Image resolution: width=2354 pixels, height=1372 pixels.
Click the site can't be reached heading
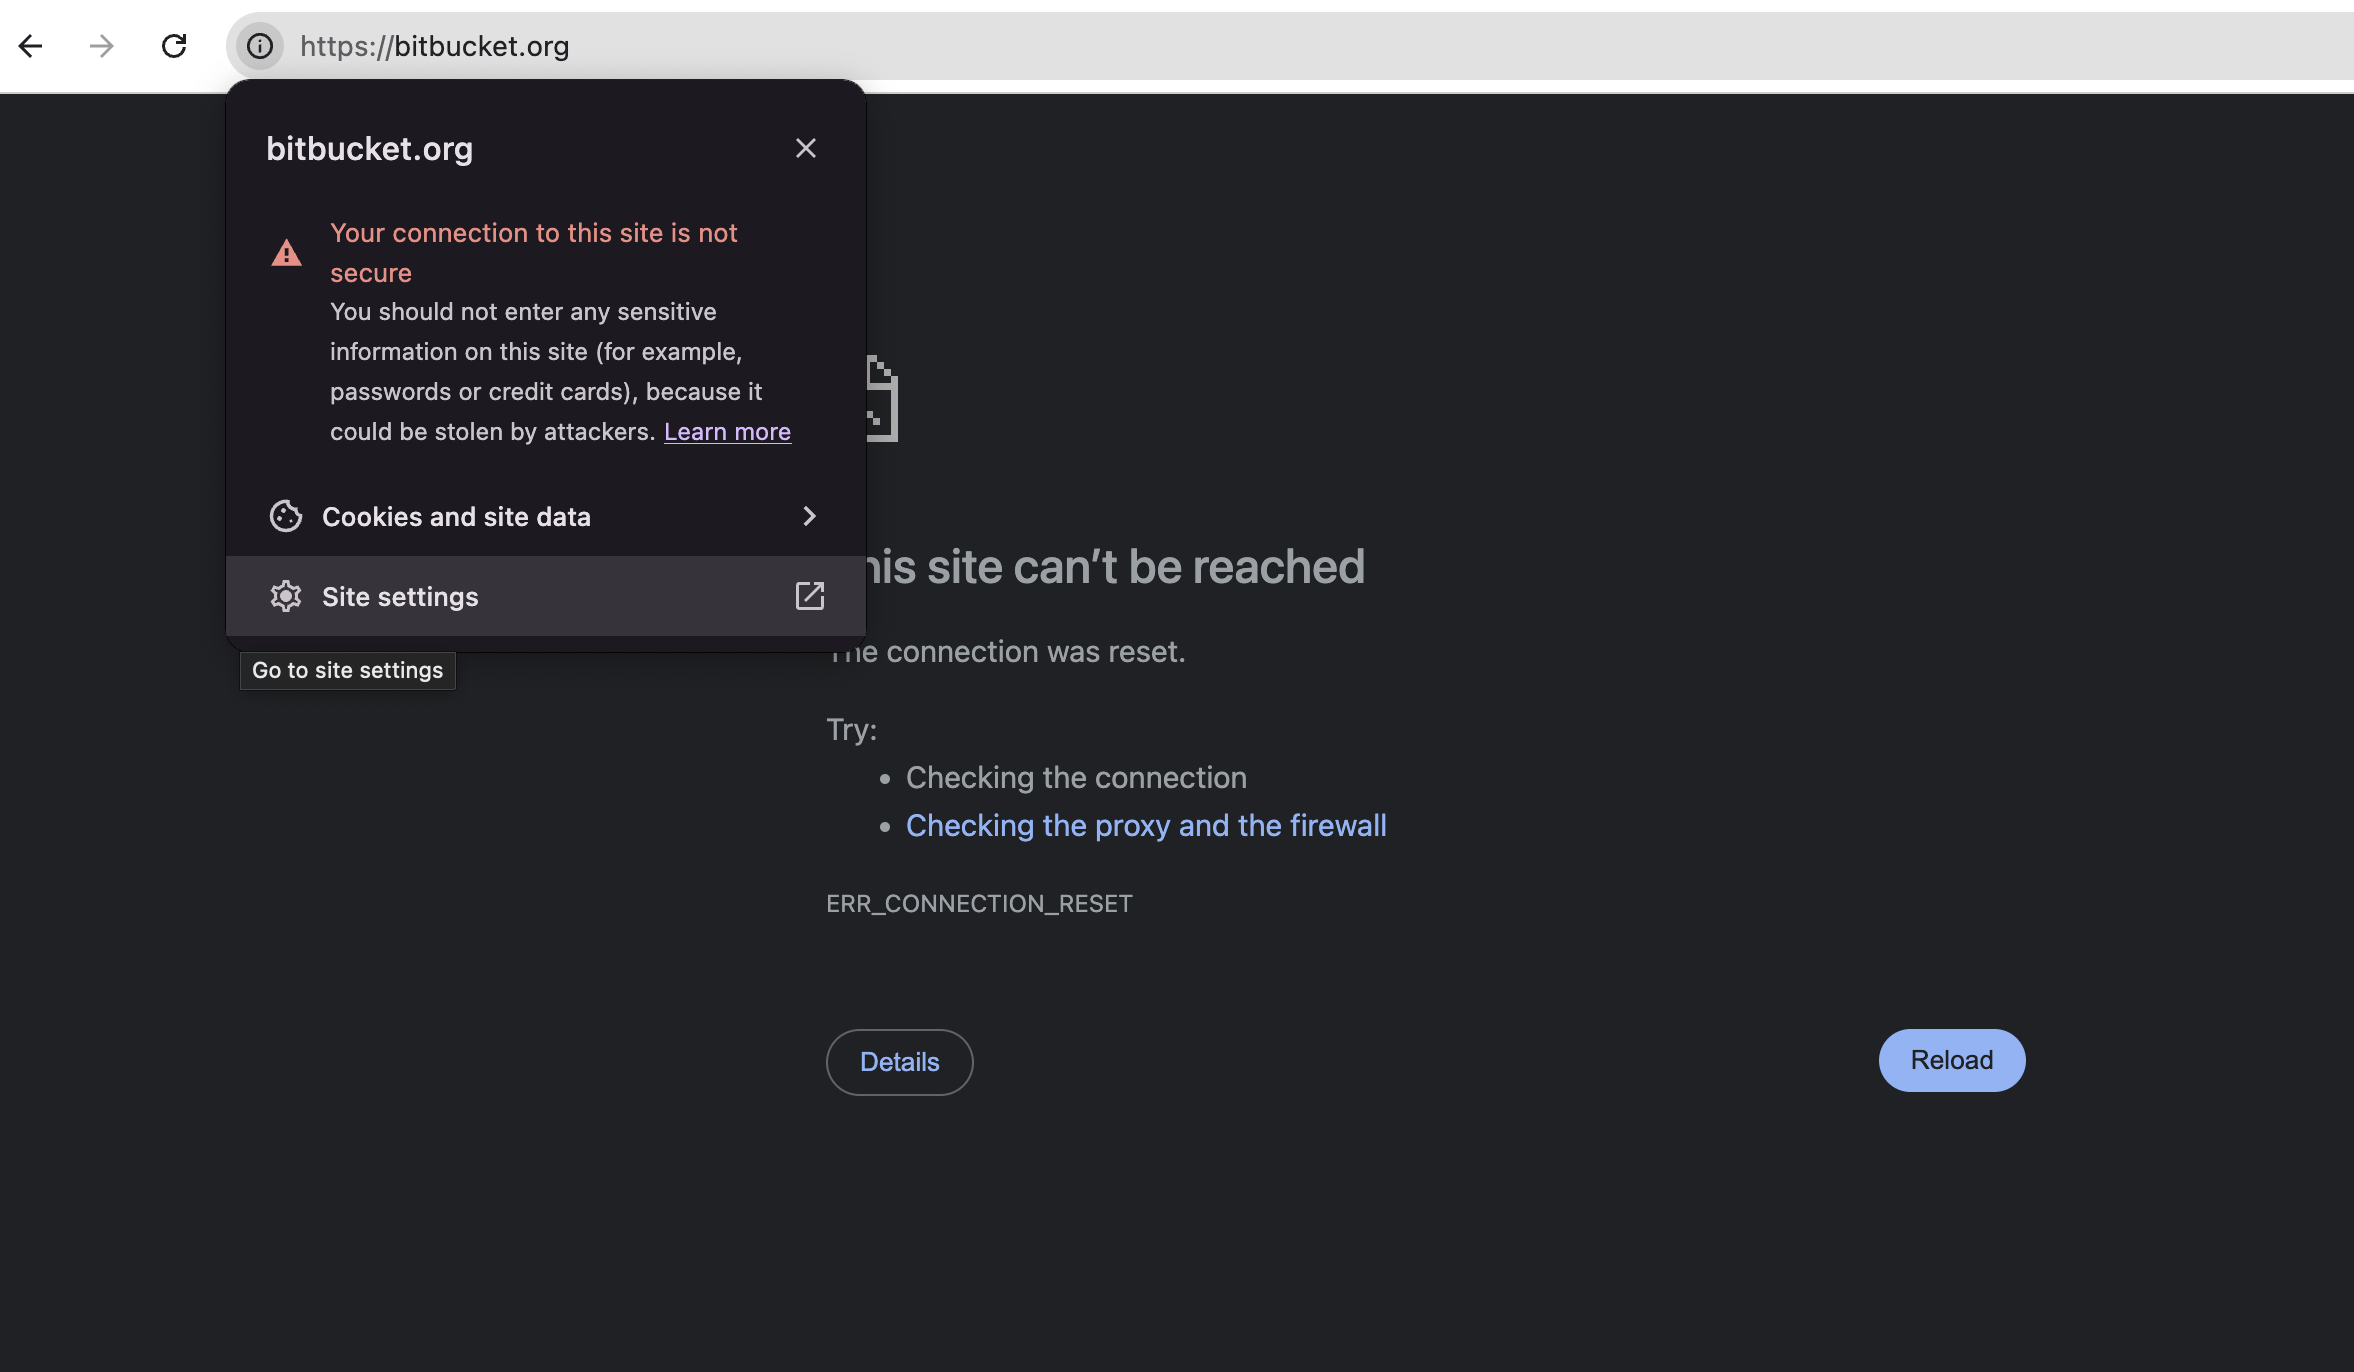point(1115,567)
